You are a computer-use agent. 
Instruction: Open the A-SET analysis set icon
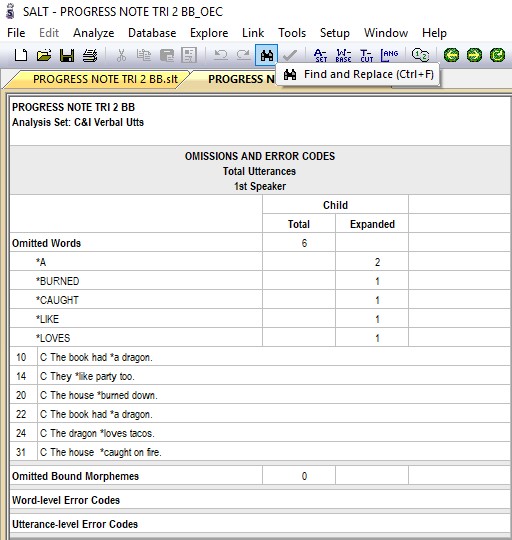click(320, 55)
